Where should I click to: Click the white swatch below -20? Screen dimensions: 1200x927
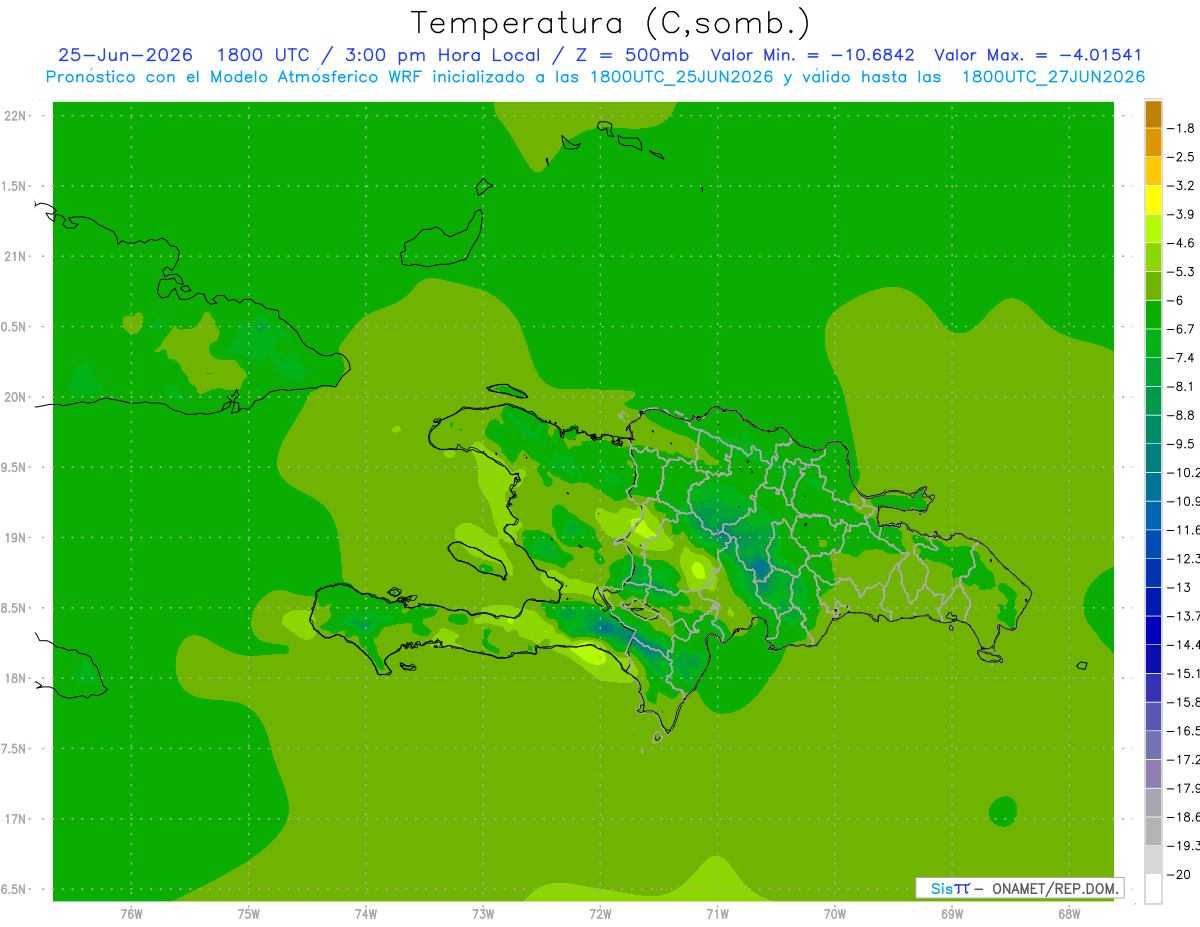click(1153, 889)
